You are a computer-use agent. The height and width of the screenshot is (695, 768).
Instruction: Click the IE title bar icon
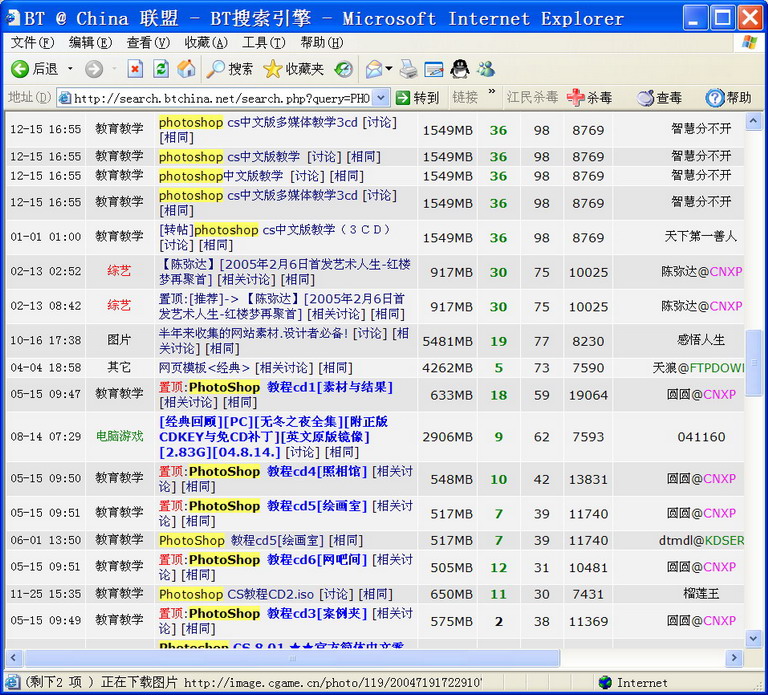click(13, 19)
